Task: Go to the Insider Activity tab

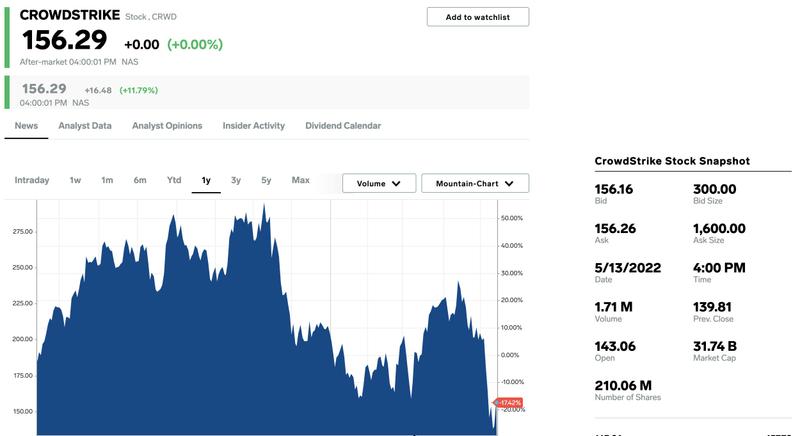Action: [x=254, y=126]
